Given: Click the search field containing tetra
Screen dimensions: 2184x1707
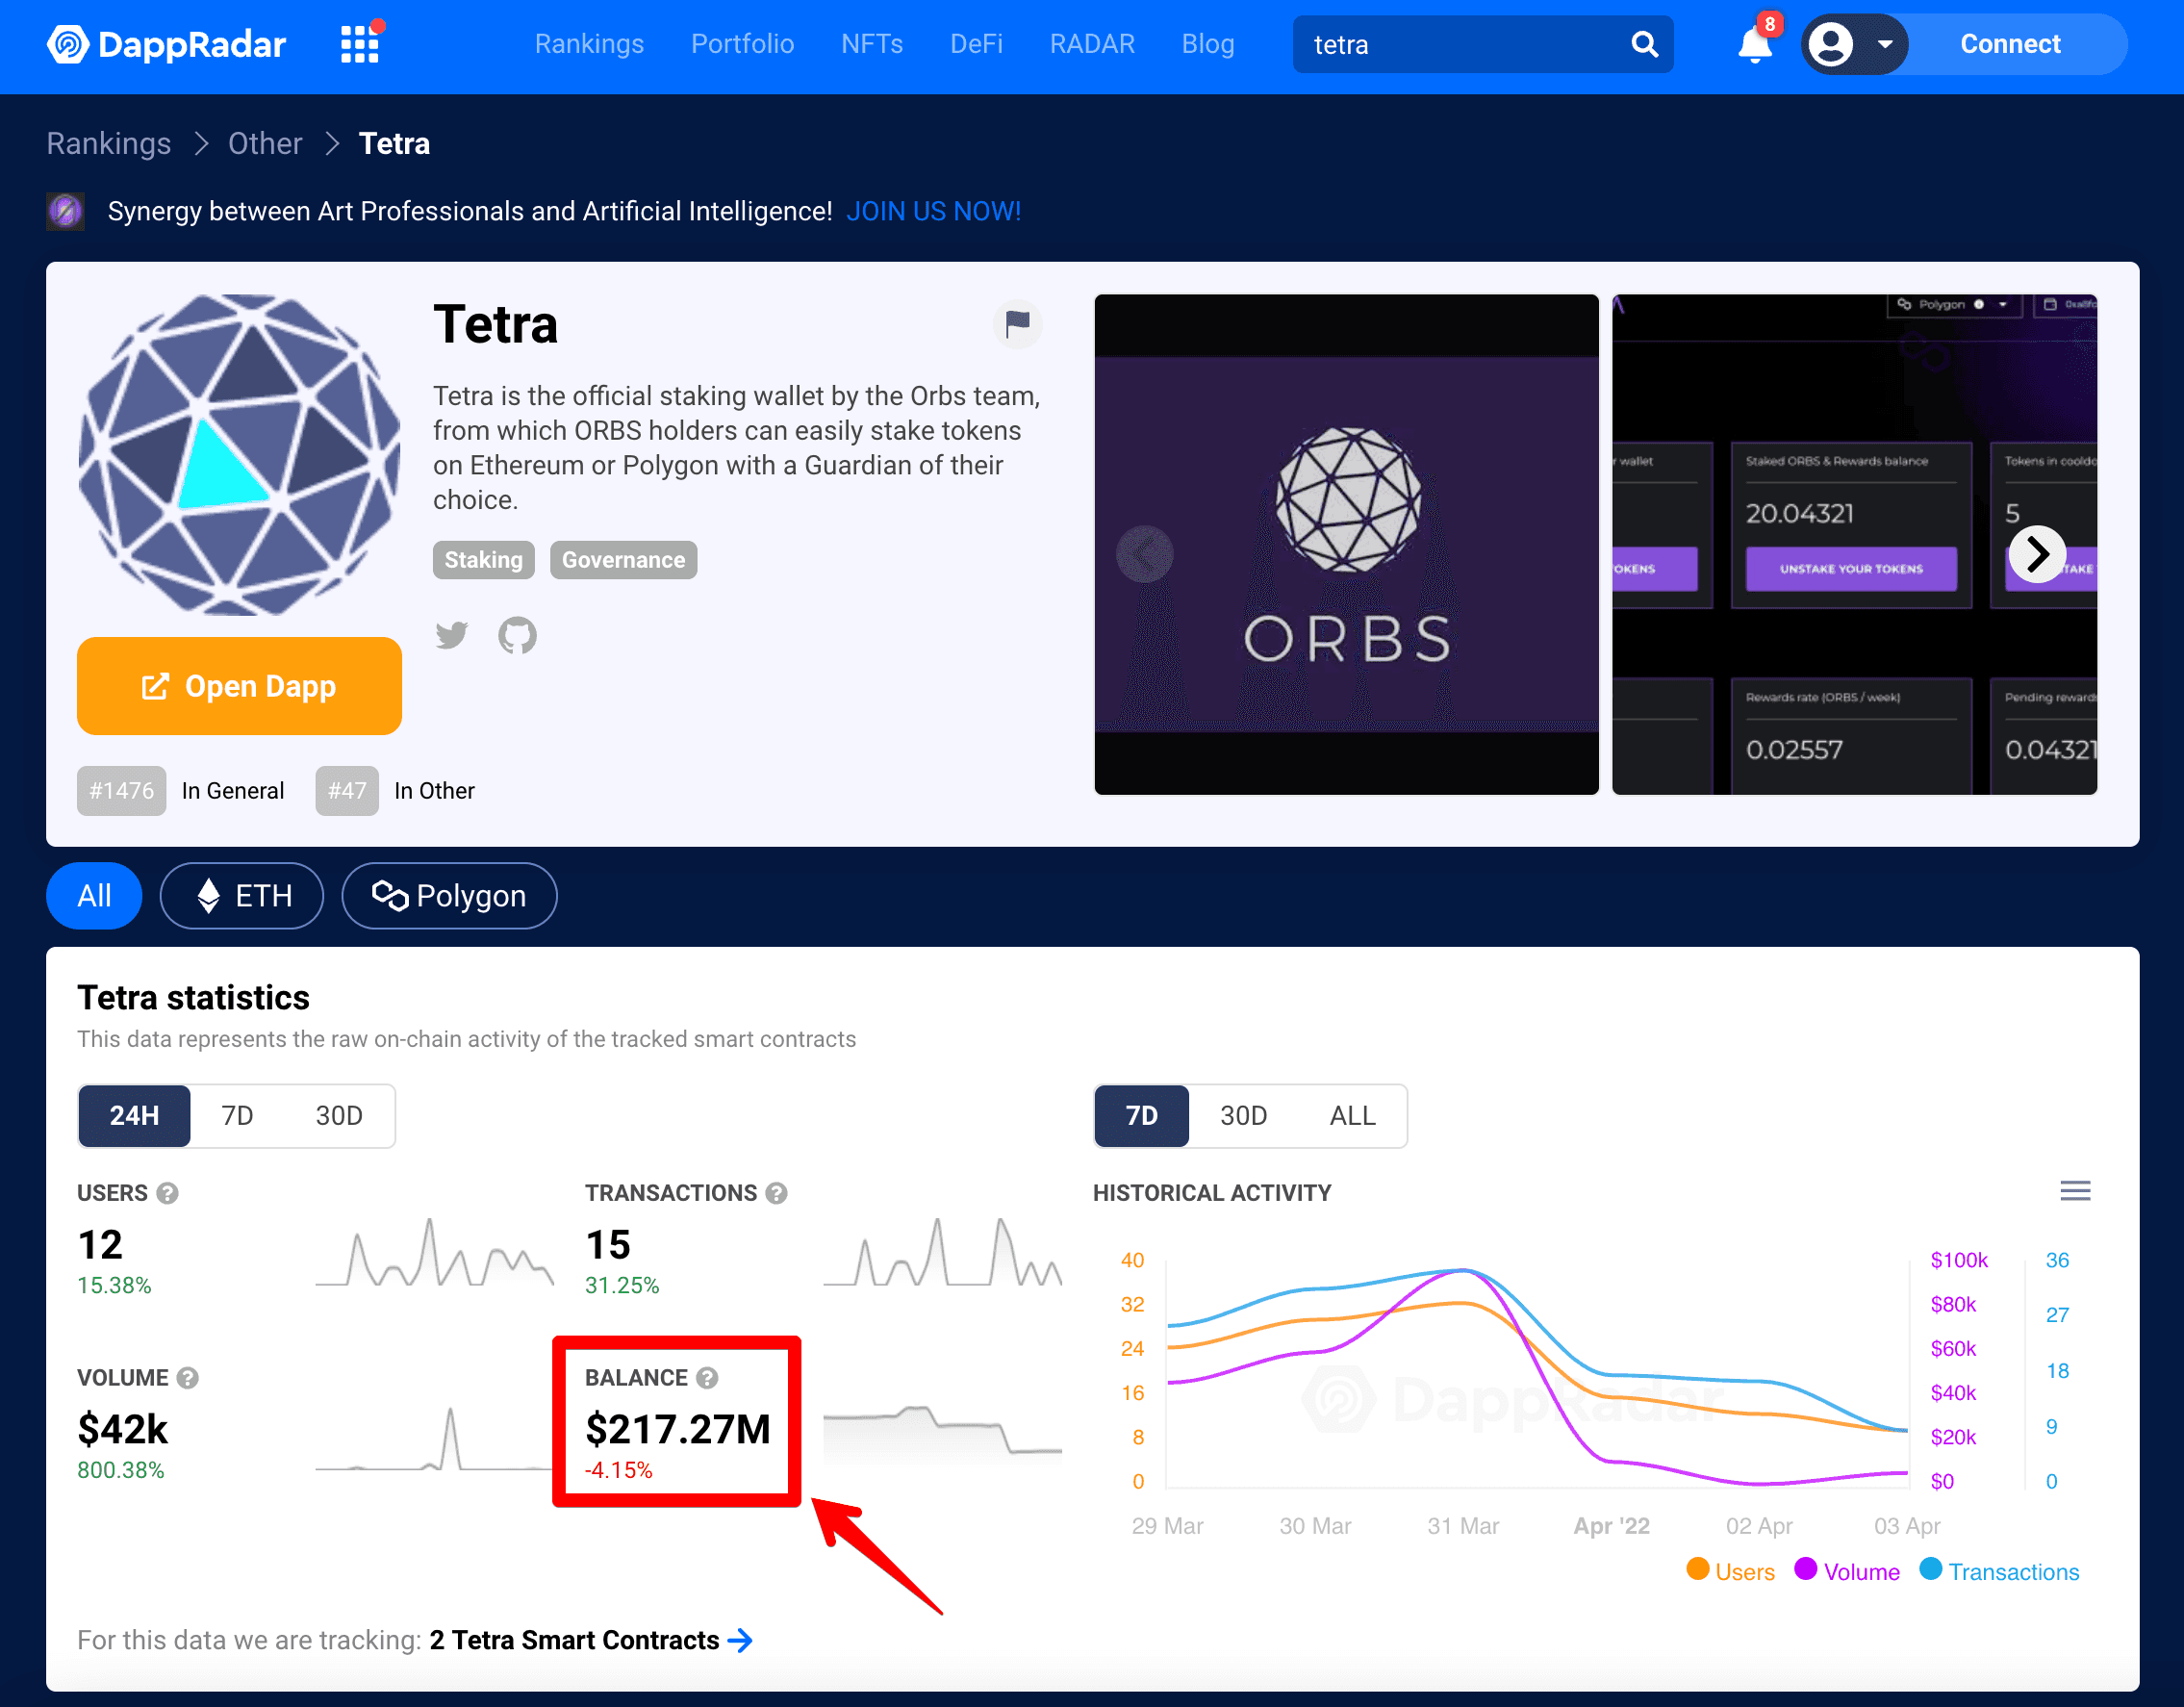Looking at the screenshot, I should coord(1483,44).
